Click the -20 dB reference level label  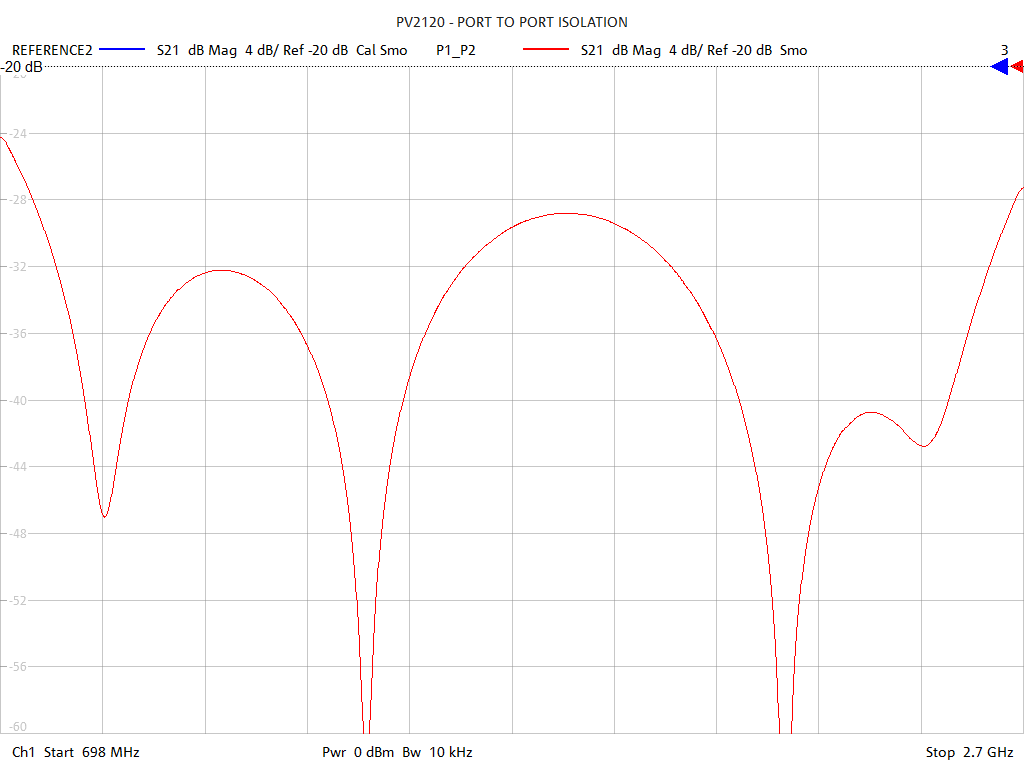pos(22,67)
